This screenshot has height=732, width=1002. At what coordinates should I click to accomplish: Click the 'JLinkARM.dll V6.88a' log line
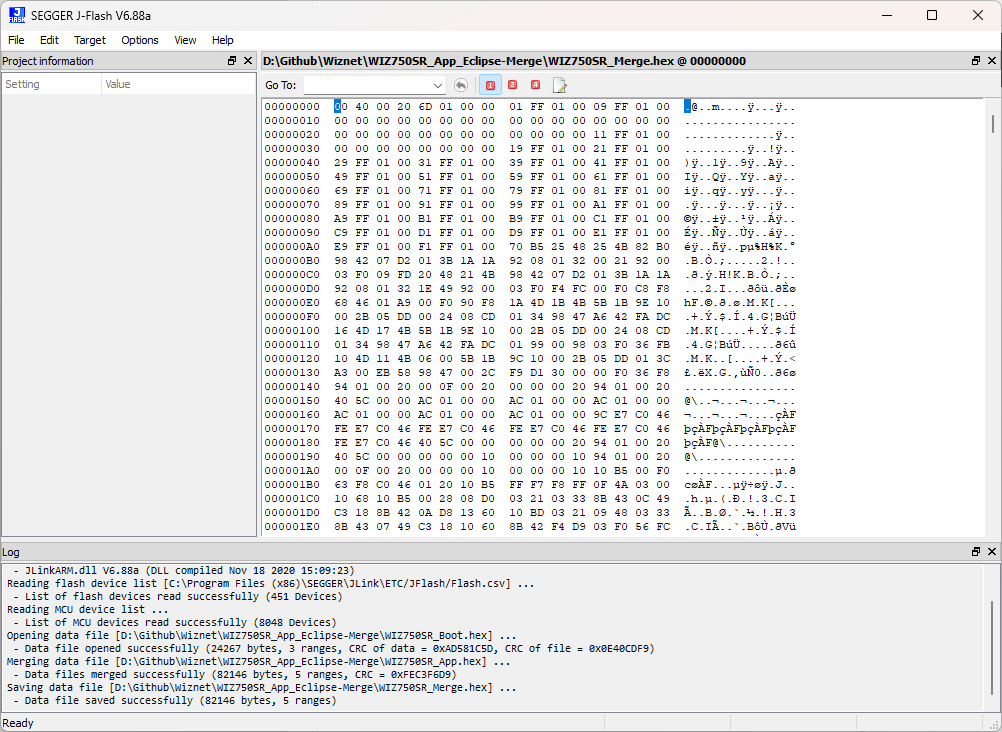pos(183,570)
